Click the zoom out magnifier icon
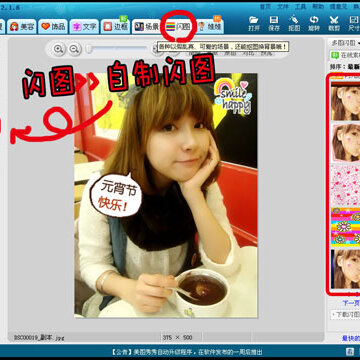Image resolution: width=360 pixels, height=360 pixels. point(74,49)
